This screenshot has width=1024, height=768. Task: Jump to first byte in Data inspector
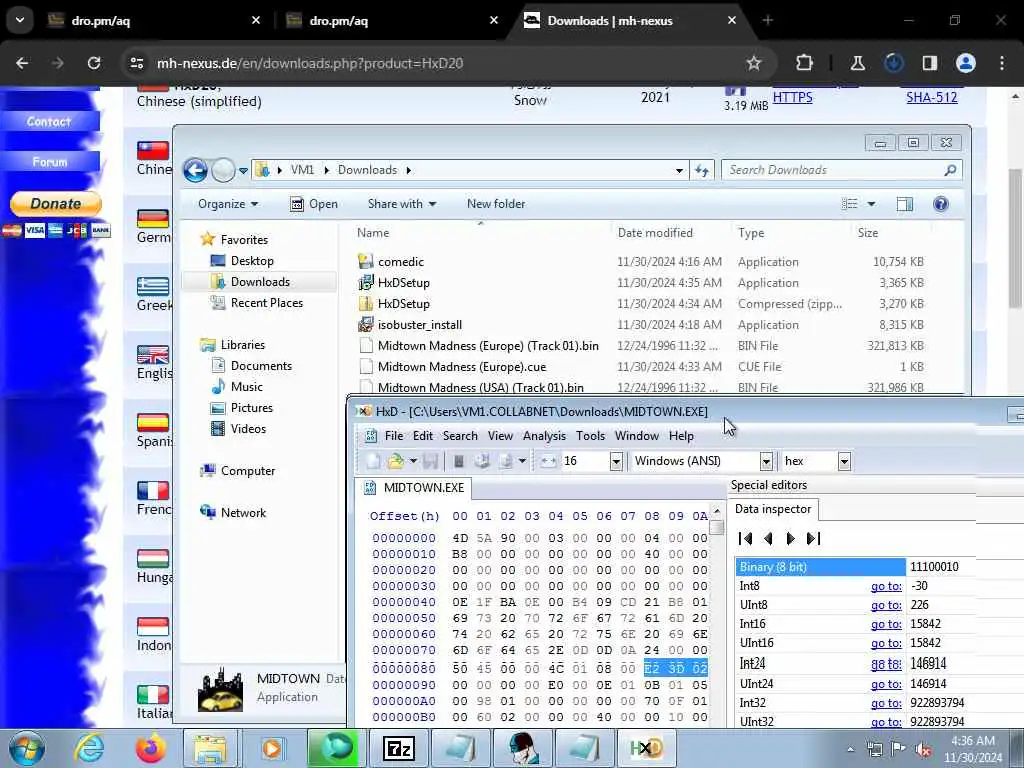click(x=745, y=538)
